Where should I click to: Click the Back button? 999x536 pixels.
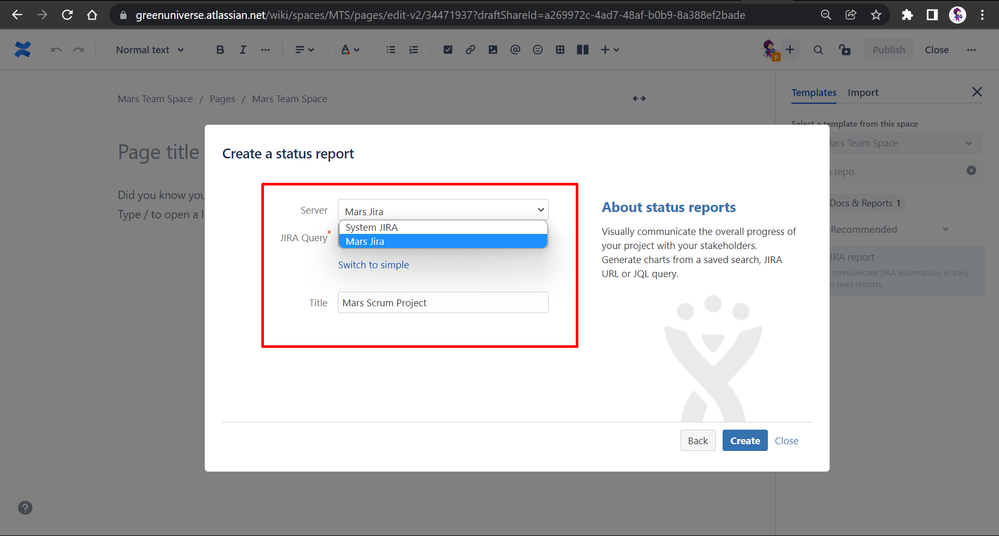(x=698, y=440)
